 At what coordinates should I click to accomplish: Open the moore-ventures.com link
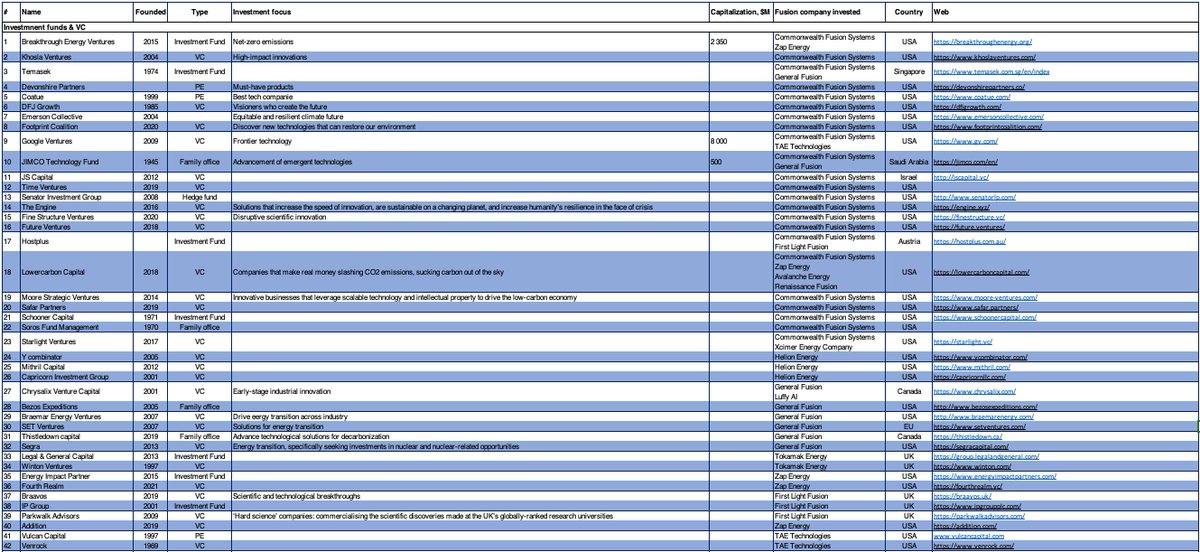pyautogui.click(x=985, y=298)
